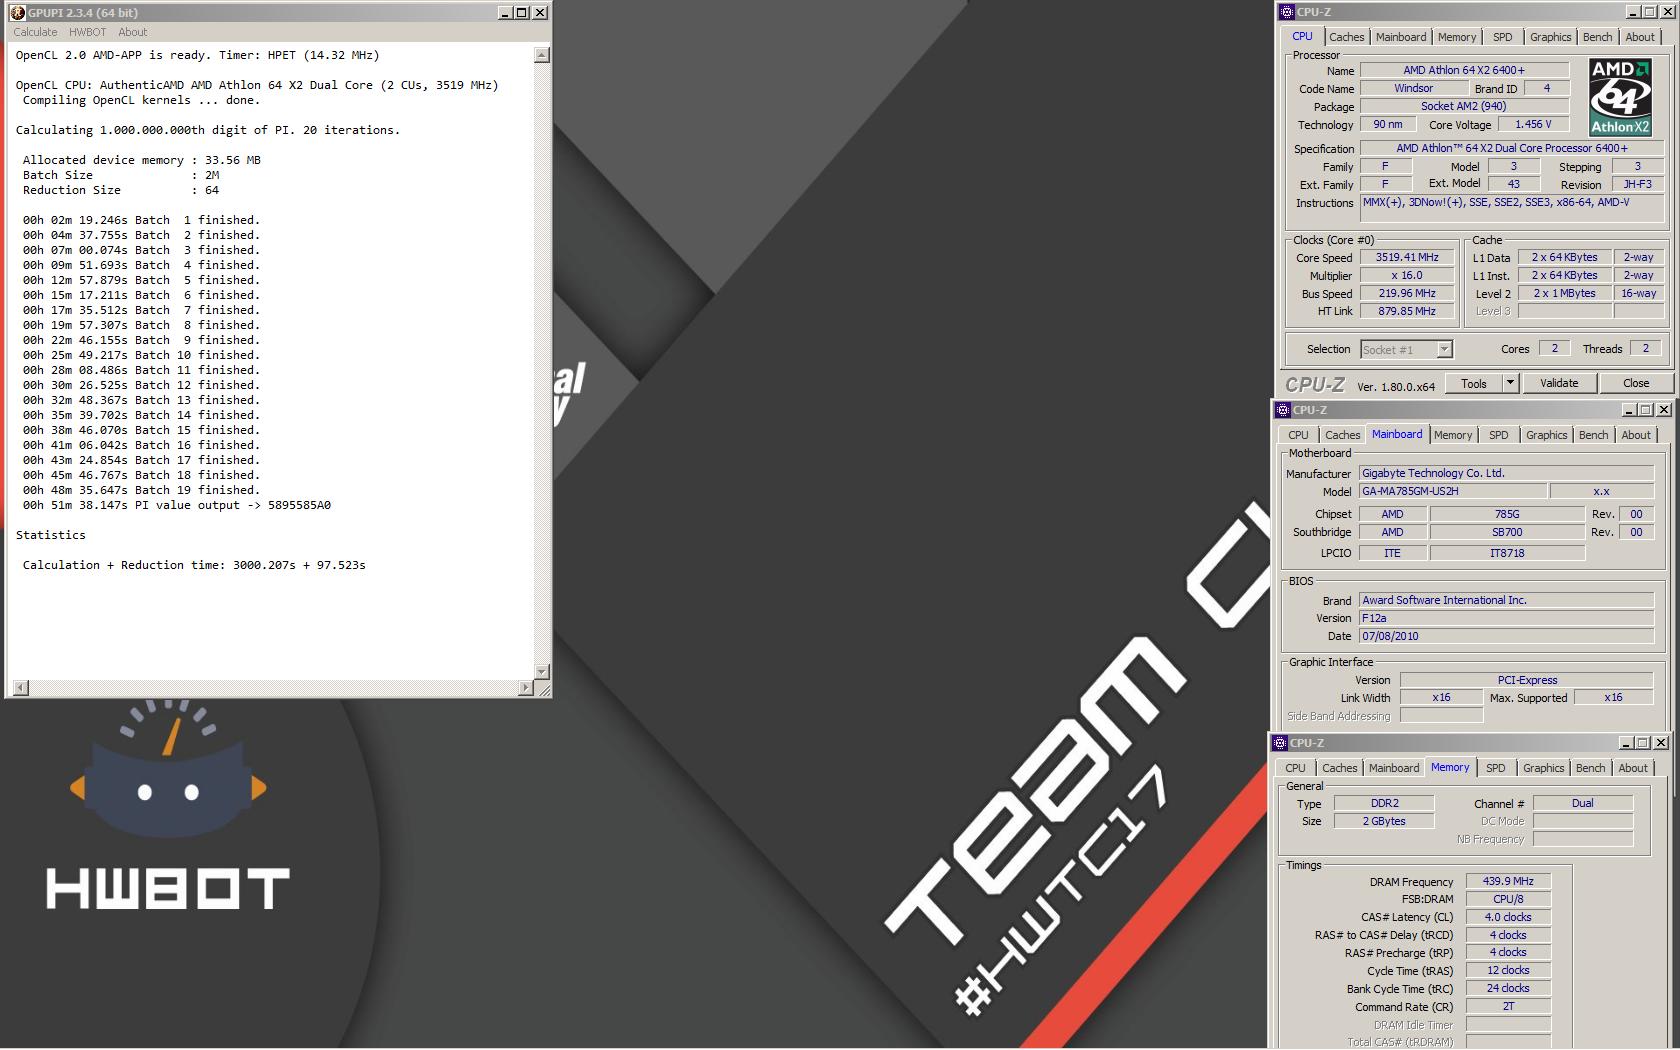Select the BIOS version F12a field
Viewport: 1680px width, 1050px height.
pyautogui.click(x=1506, y=618)
